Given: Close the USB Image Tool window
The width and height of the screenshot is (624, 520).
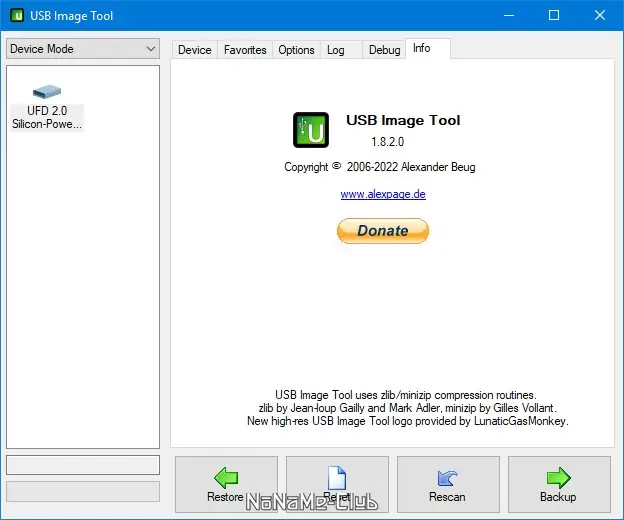Looking at the screenshot, I should 600,16.
